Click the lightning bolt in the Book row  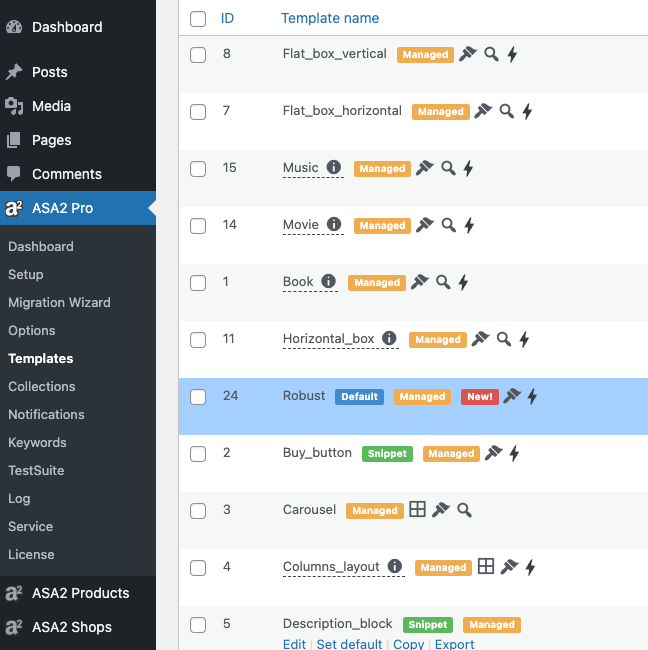pyautogui.click(x=464, y=282)
